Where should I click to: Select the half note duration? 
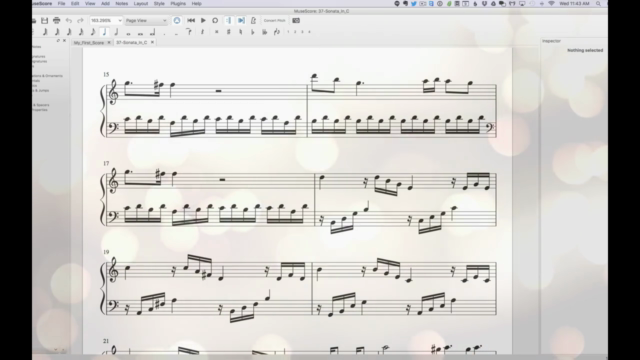click(x=116, y=32)
